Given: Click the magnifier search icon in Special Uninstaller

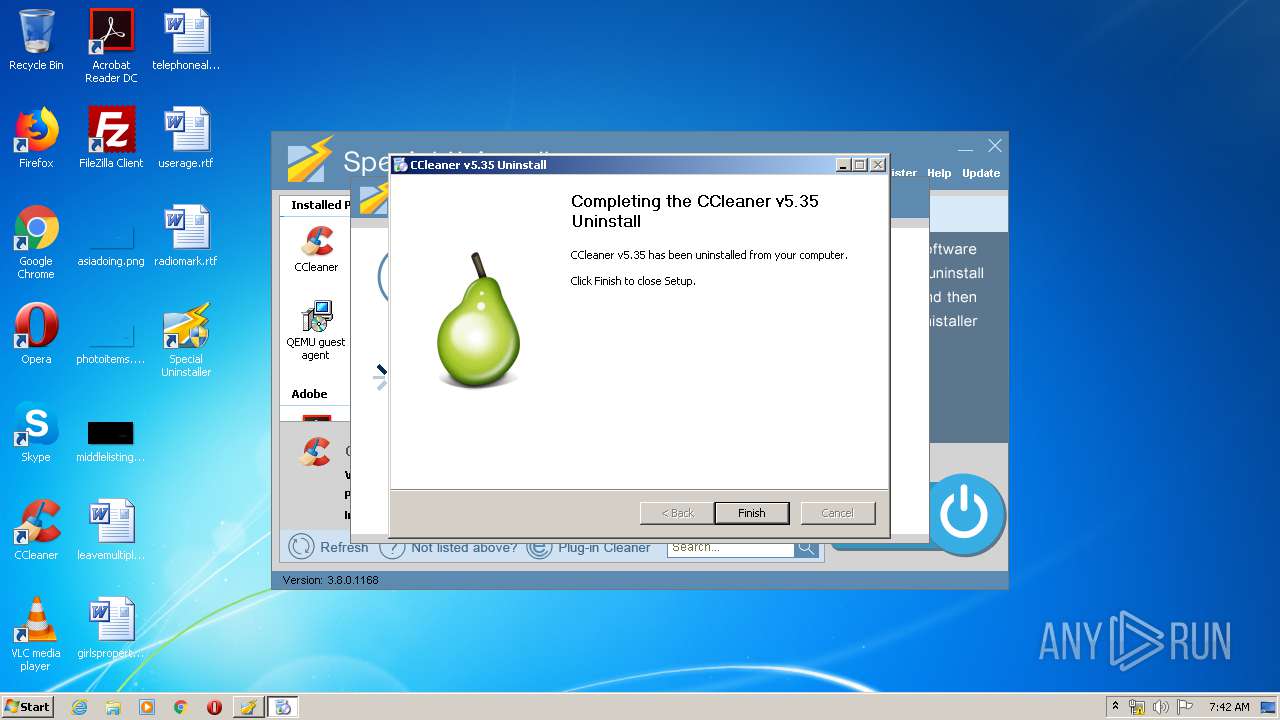Looking at the screenshot, I should tap(807, 547).
